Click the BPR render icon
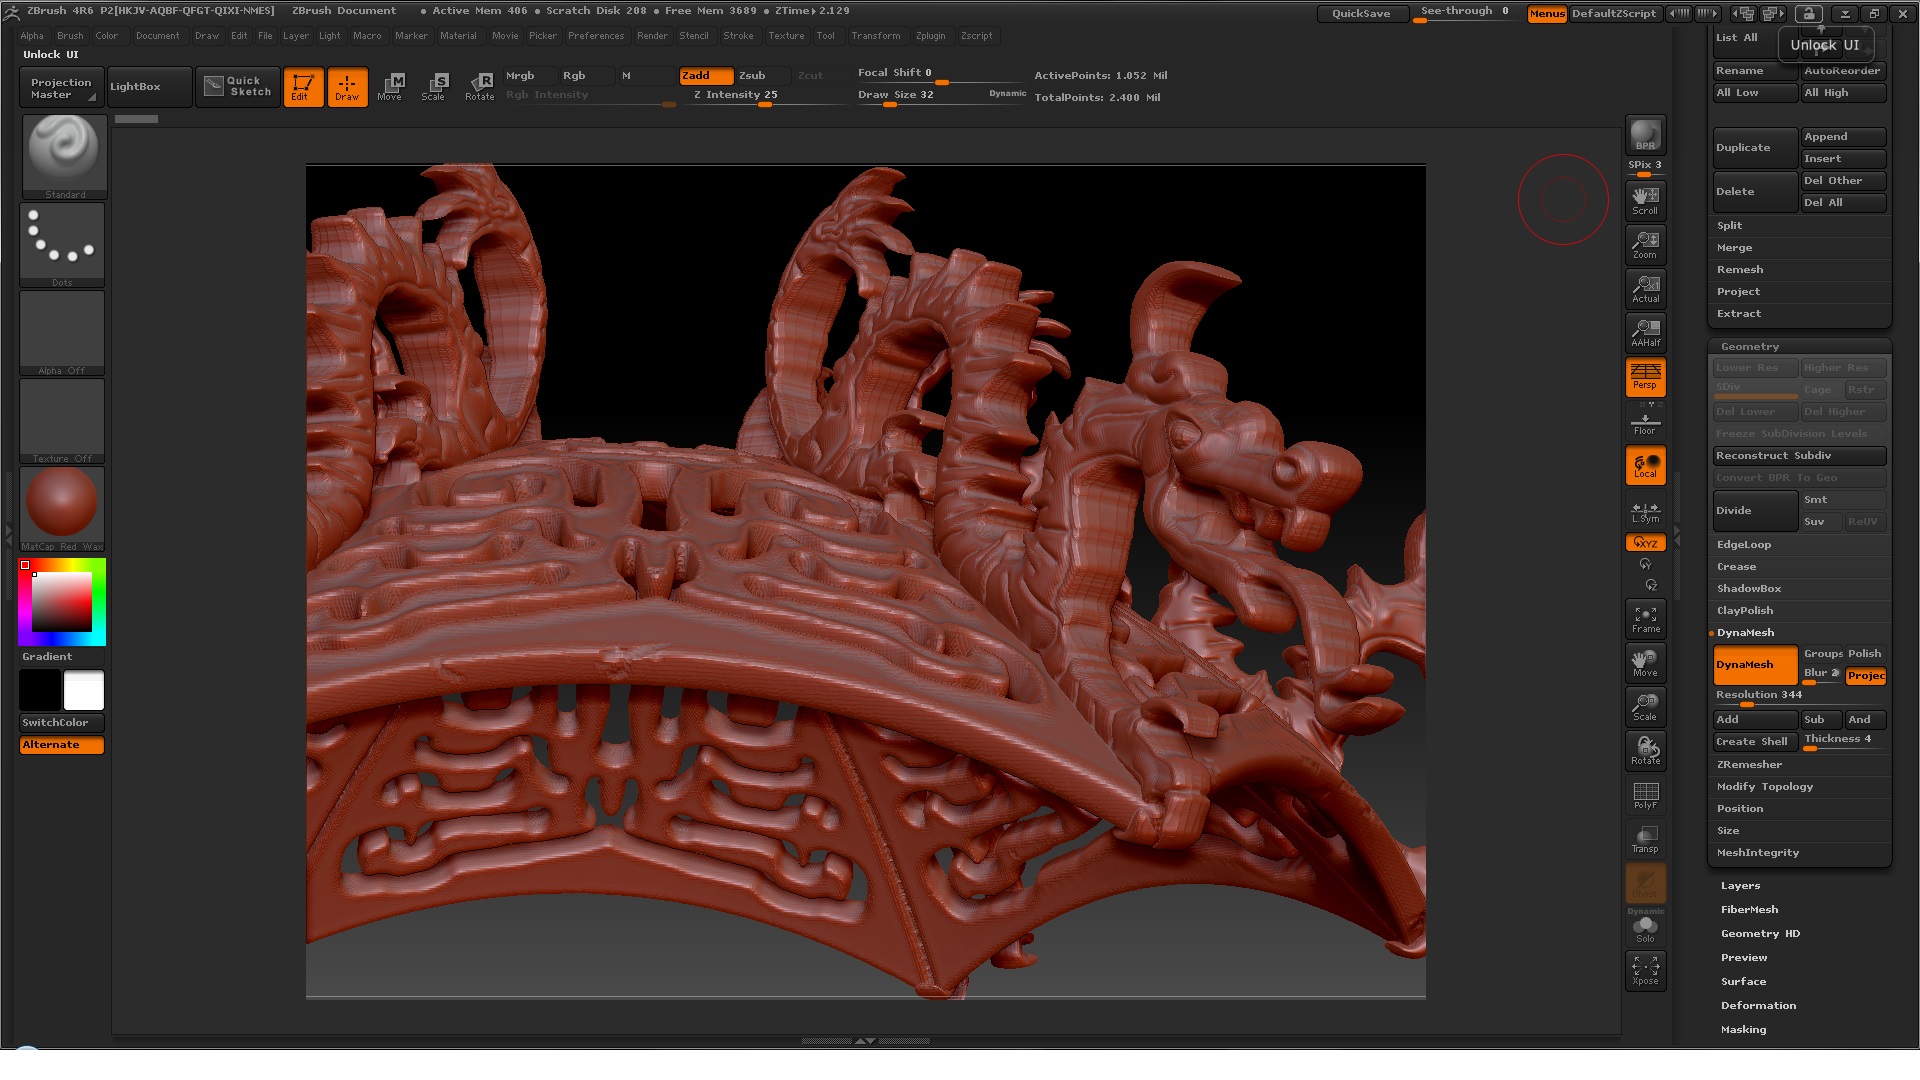Viewport: 1920px width, 1080px height. (1645, 135)
